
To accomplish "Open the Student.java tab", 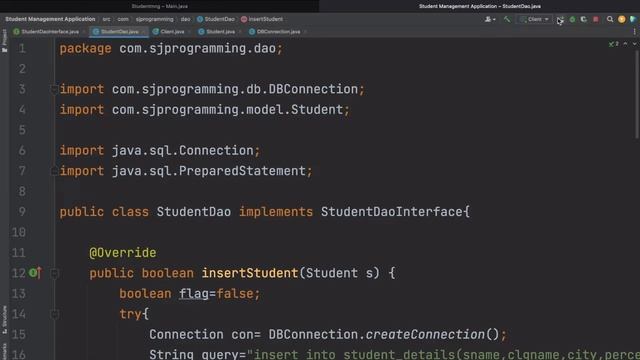I will 216,31.
